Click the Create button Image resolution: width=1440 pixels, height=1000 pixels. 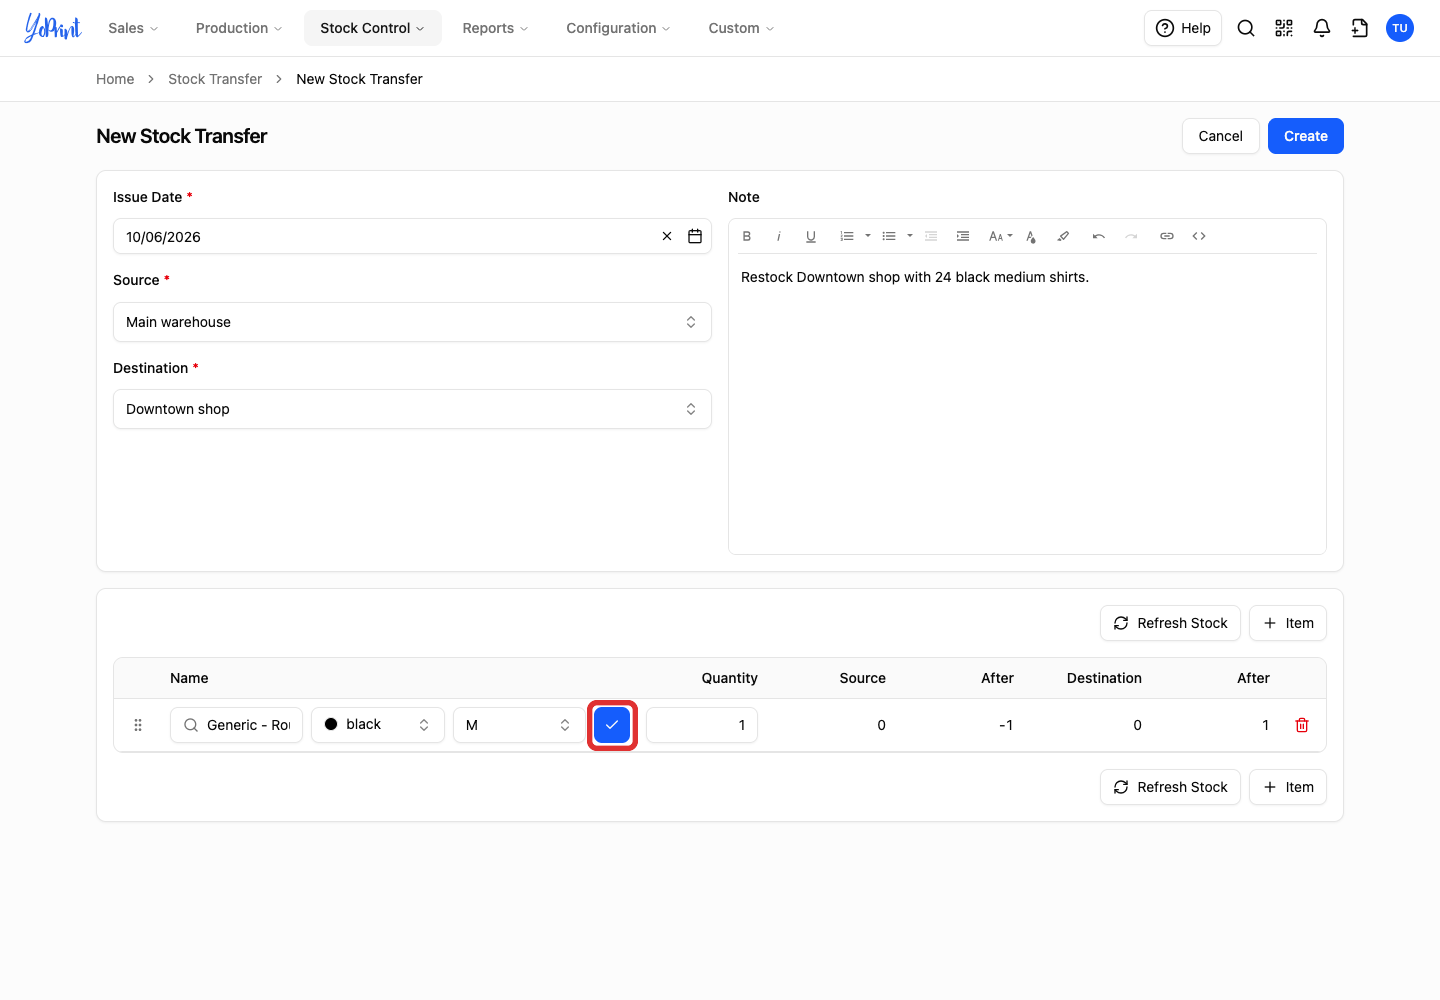coord(1306,136)
